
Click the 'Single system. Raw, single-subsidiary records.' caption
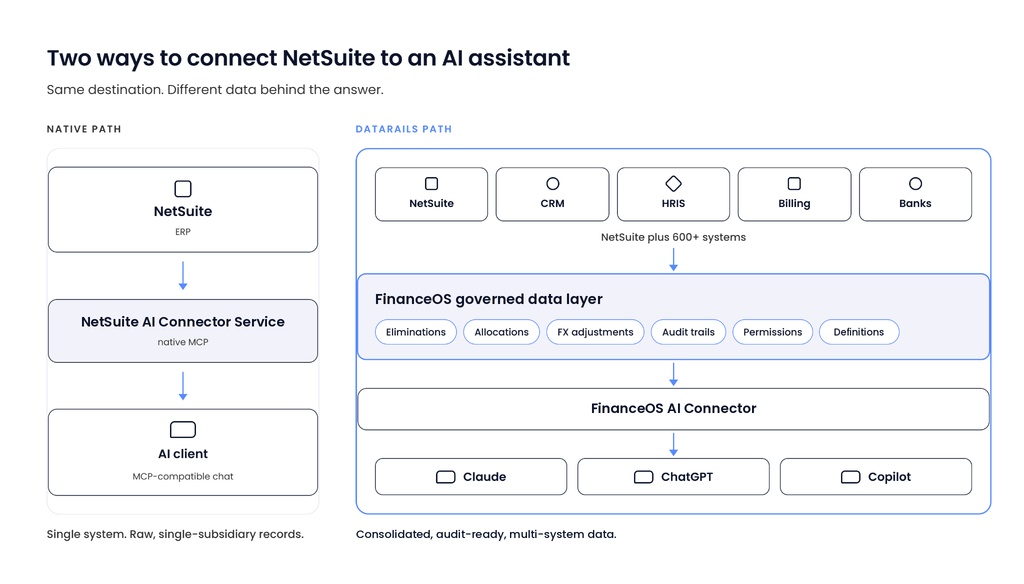175,534
